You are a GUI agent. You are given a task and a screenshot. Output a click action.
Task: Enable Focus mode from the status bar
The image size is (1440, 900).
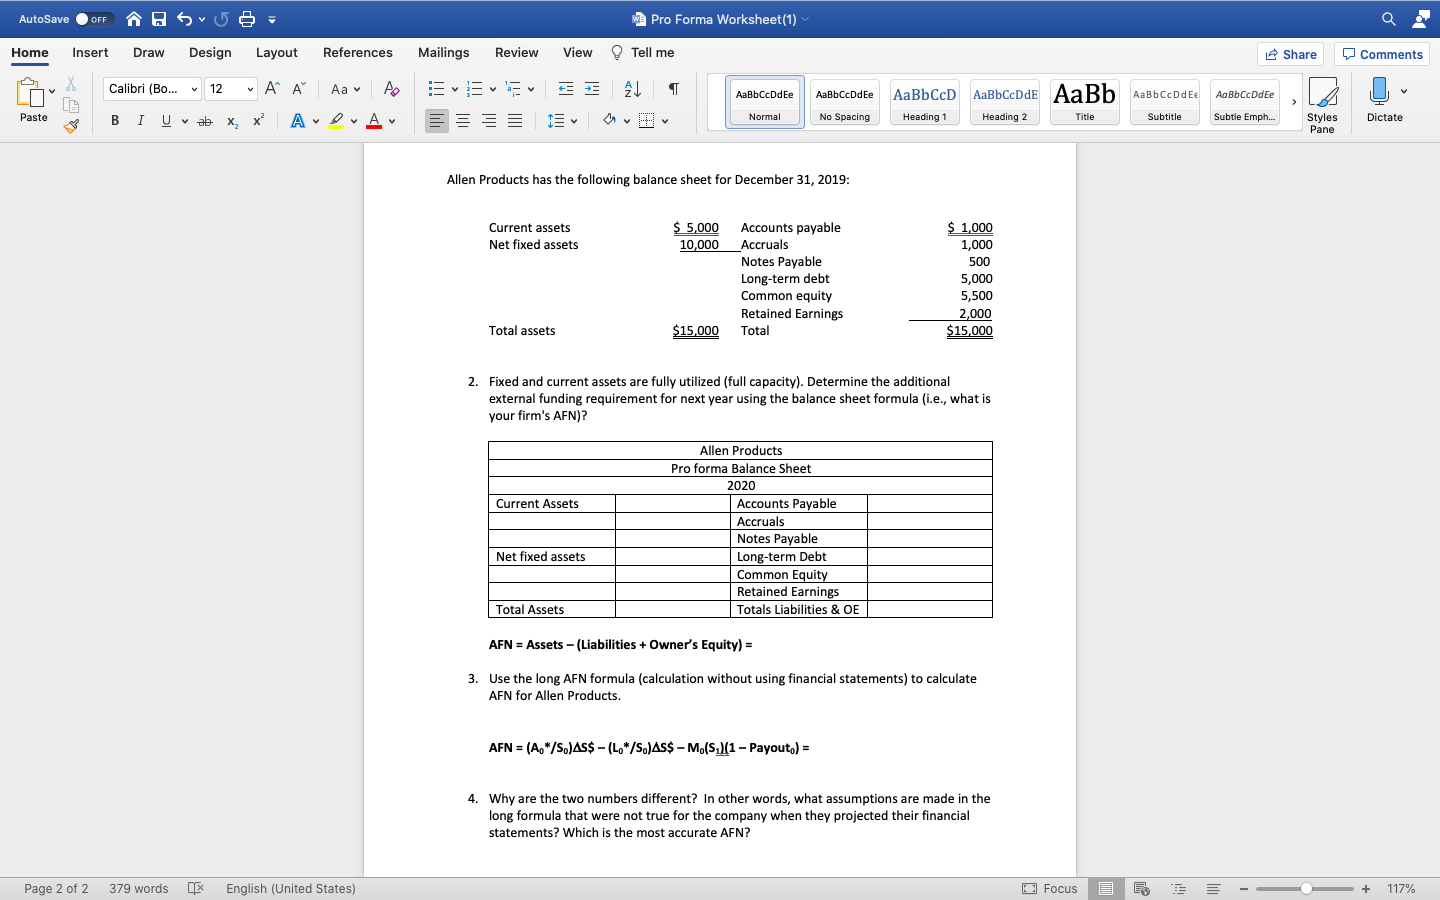(x=1049, y=888)
